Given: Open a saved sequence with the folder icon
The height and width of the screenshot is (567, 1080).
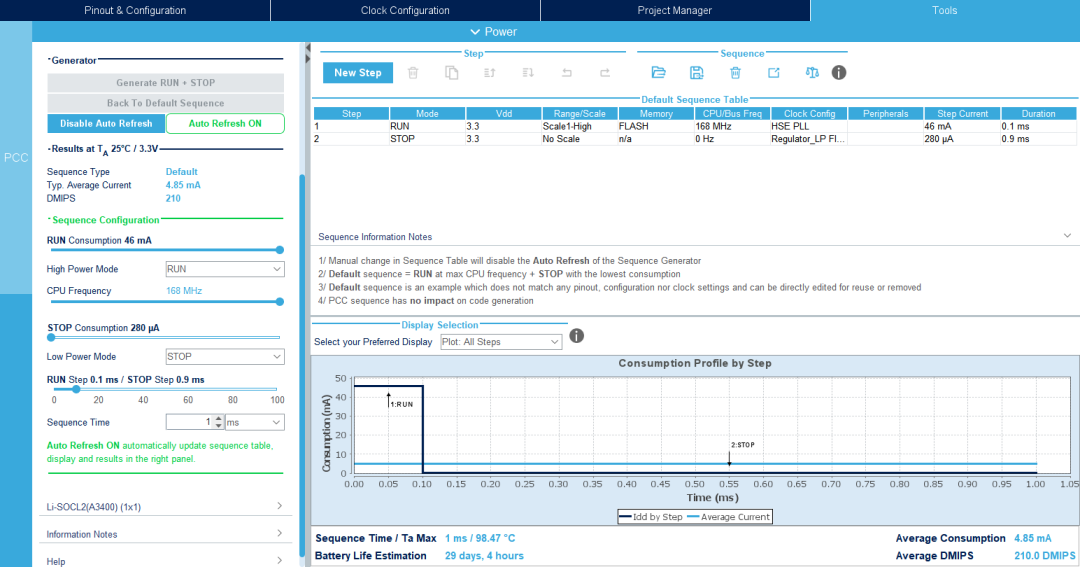Looking at the screenshot, I should coord(658,72).
